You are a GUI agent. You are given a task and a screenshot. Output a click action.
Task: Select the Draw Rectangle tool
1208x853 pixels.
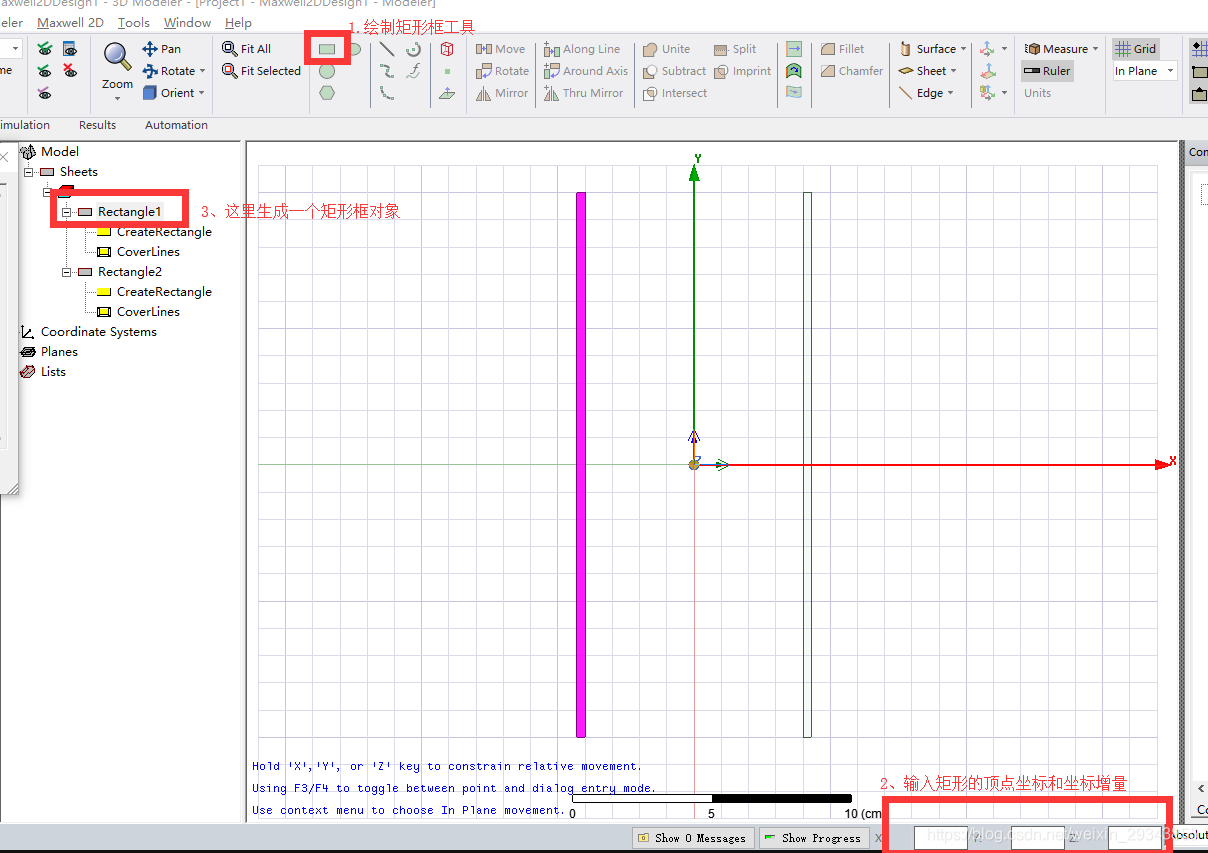tap(327, 49)
